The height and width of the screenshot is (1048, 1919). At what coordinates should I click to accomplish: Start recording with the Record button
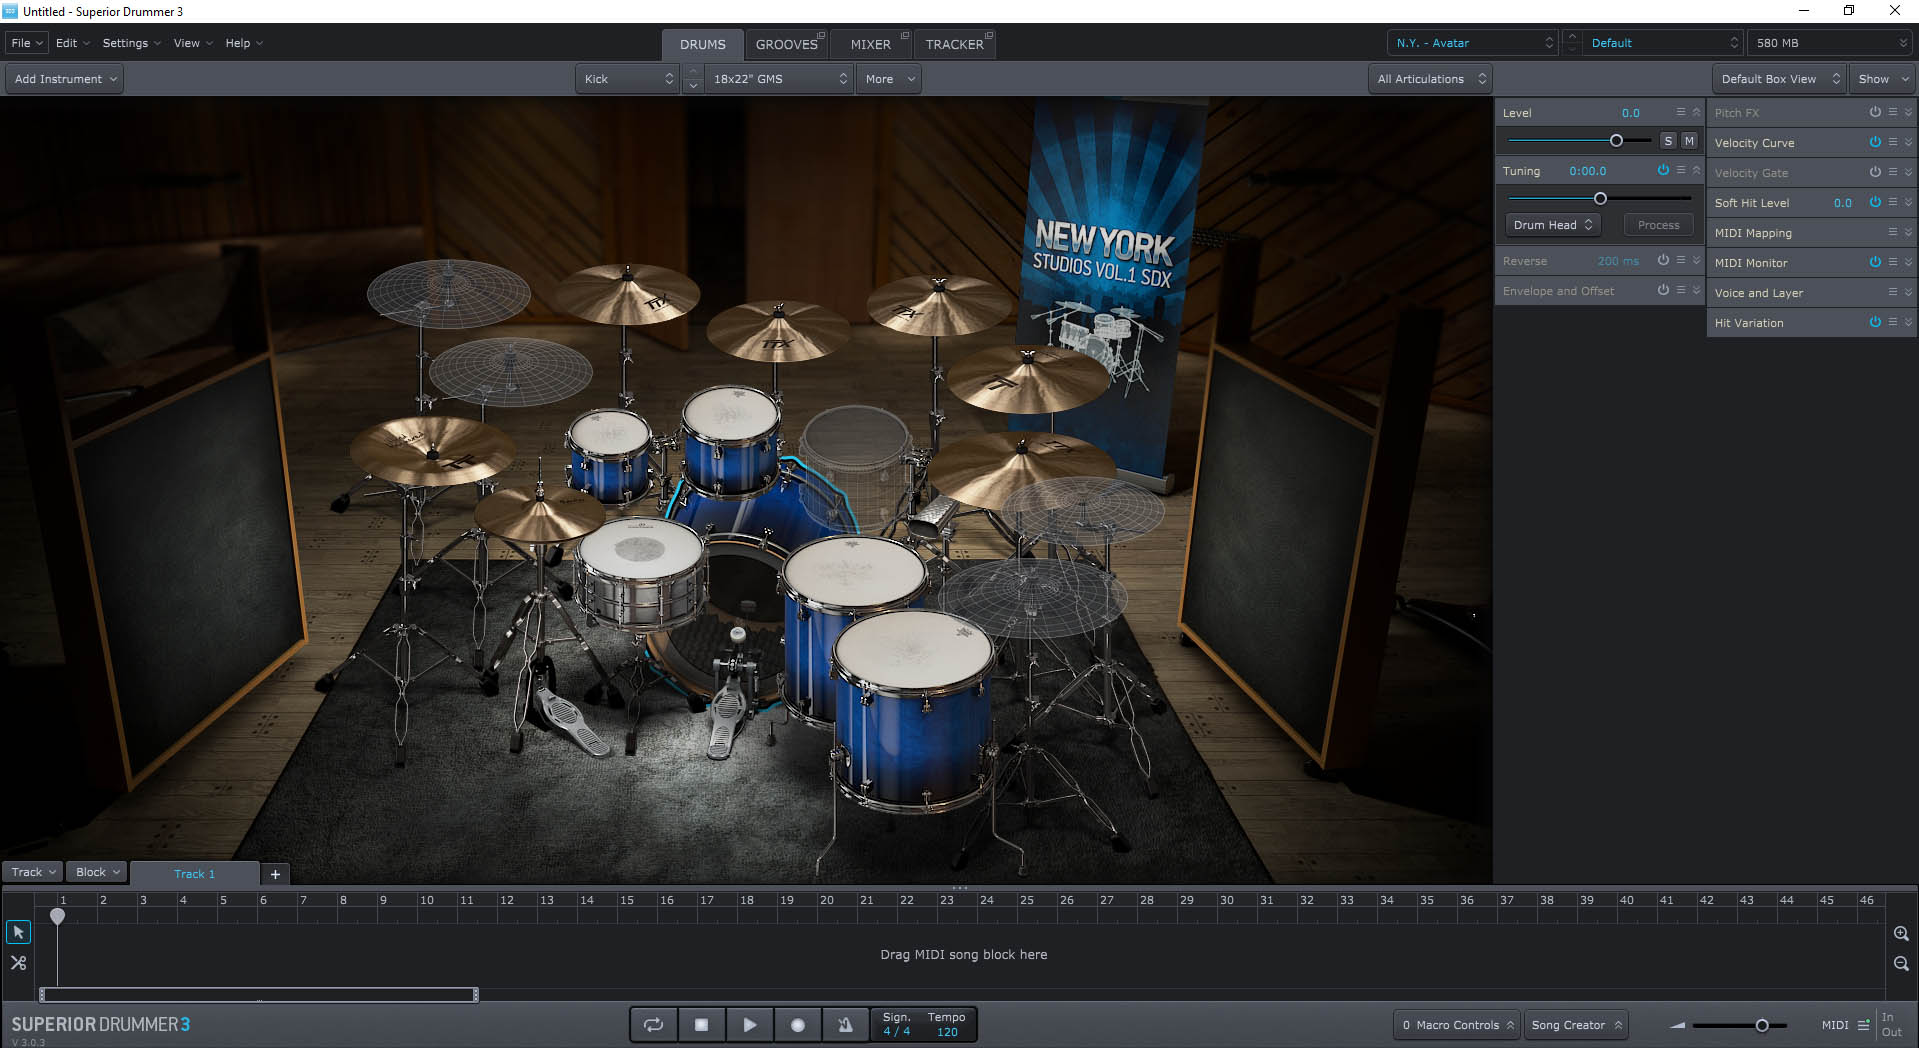pos(797,1024)
